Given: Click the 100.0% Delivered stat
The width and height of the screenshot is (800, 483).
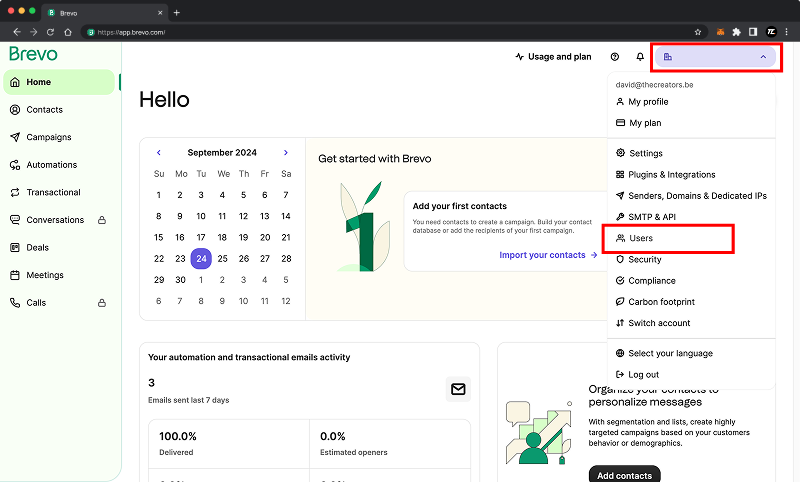Looking at the screenshot, I should (x=229, y=443).
